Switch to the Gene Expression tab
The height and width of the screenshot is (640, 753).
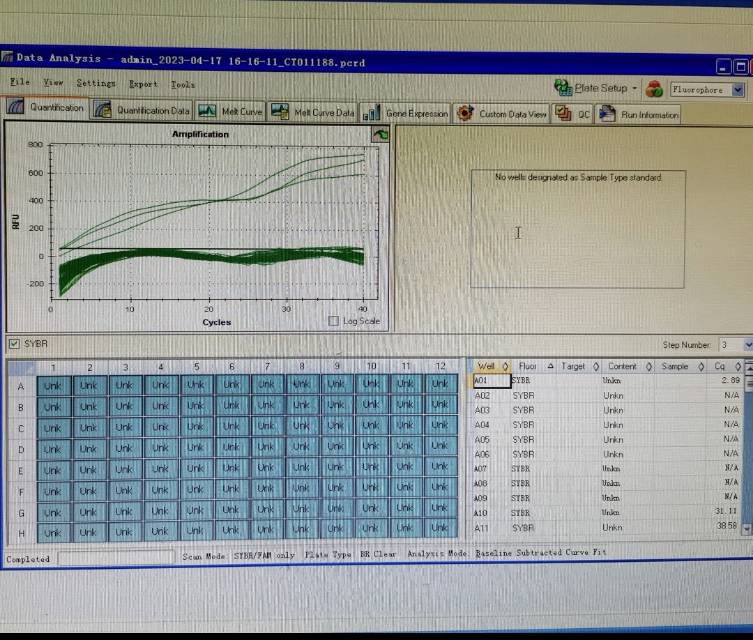[x=406, y=113]
